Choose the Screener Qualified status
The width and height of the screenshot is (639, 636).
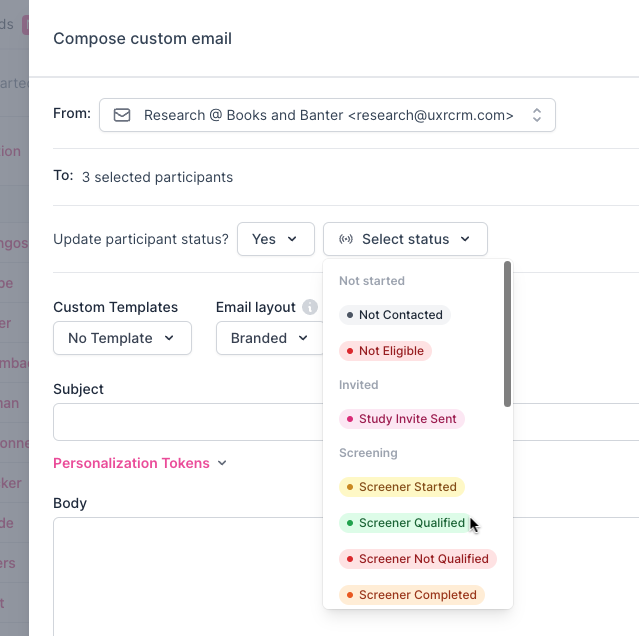(406, 523)
